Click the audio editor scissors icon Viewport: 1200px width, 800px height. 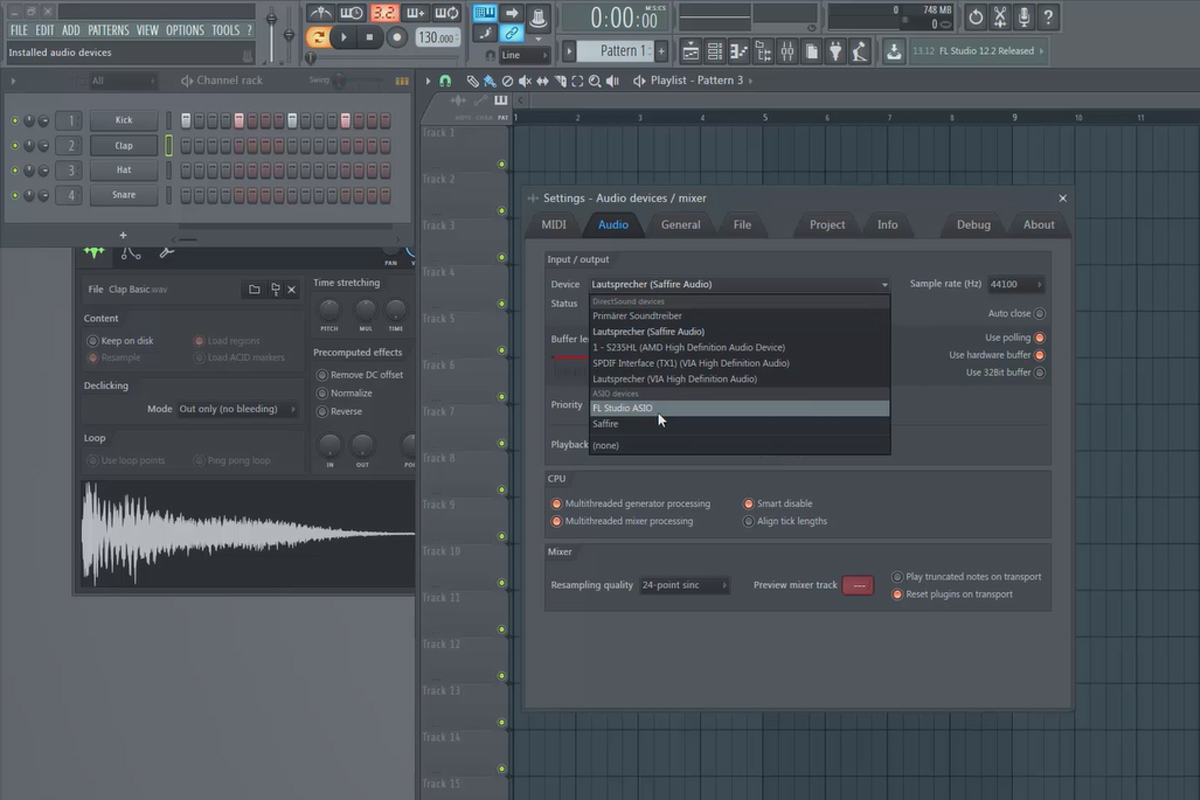pos(1000,17)
